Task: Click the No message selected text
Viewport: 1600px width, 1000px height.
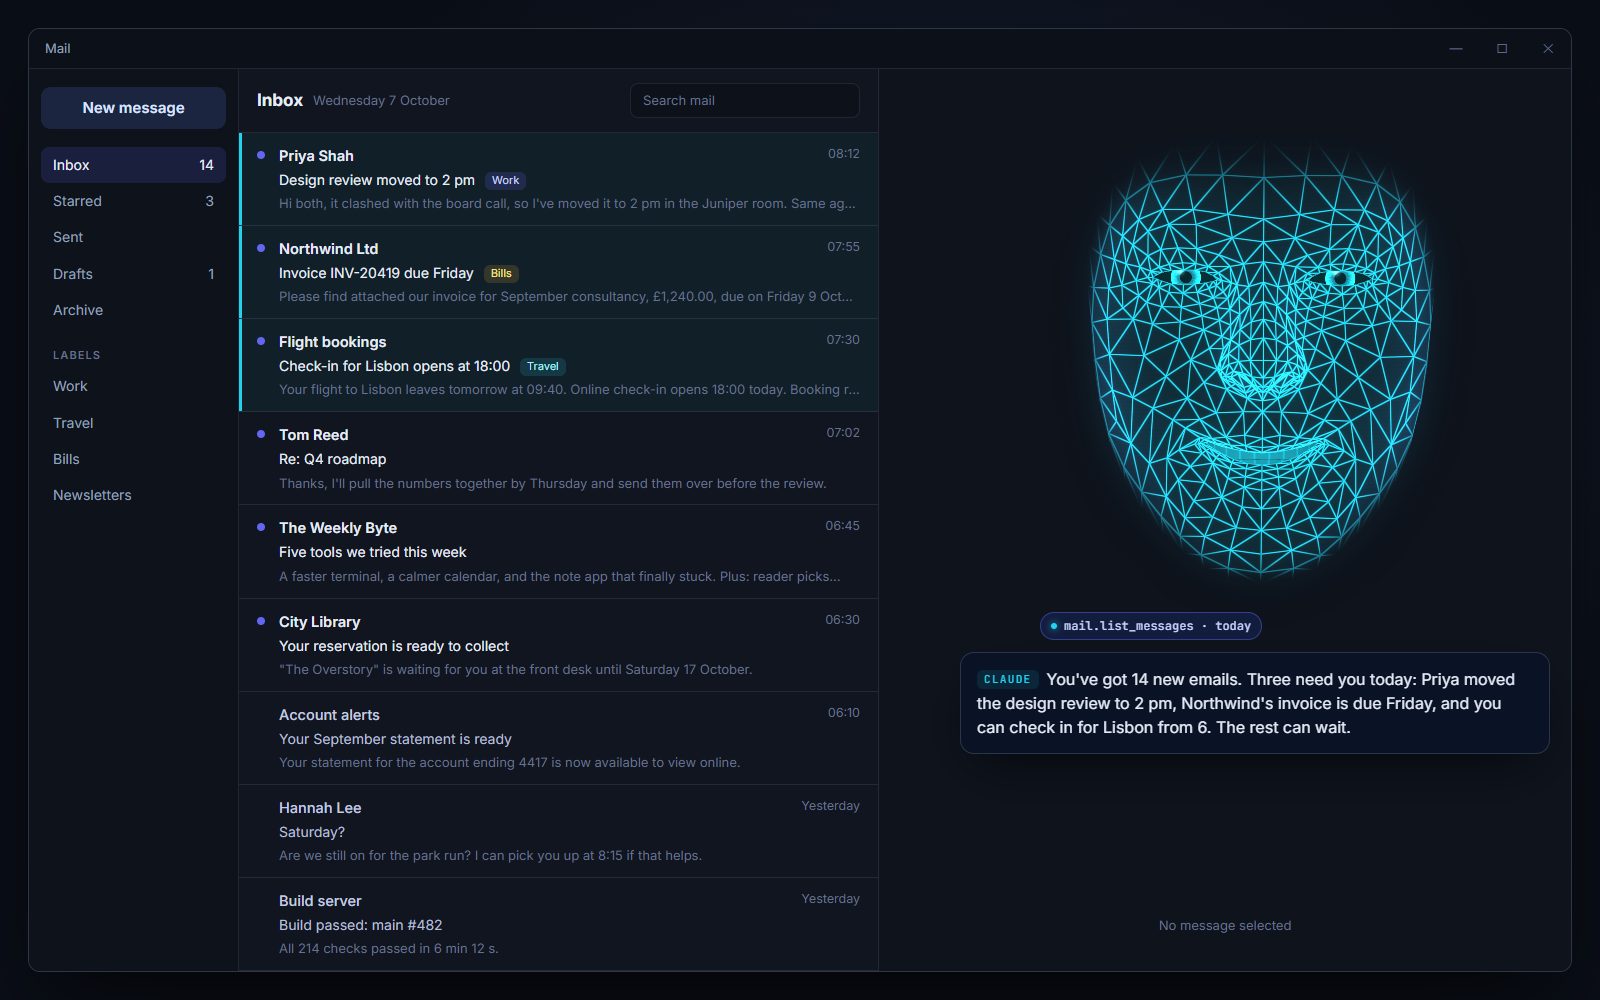Action: click(x=1224, y=926)
